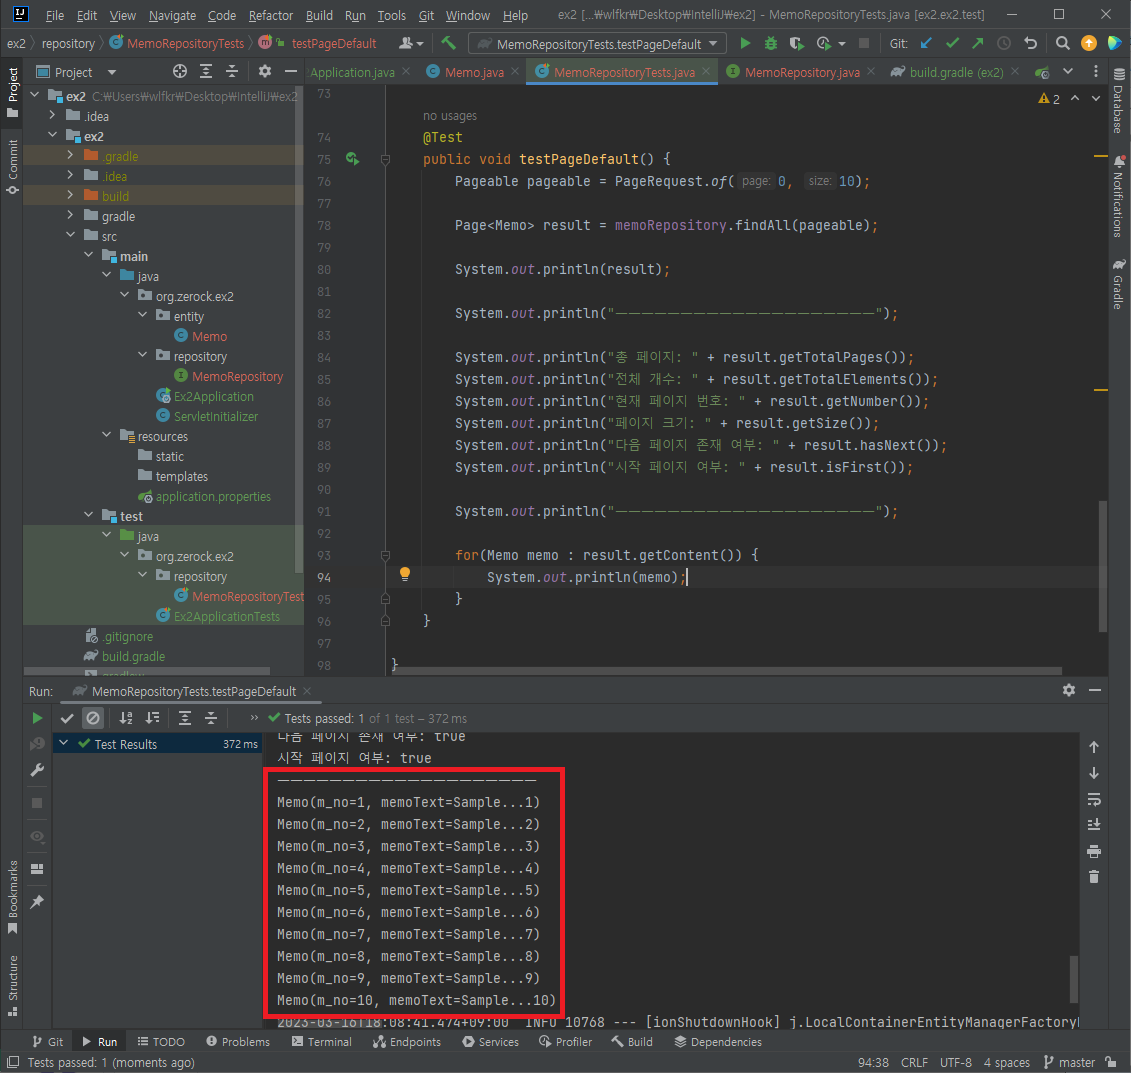Open the Profiler tool window
The image size is (1131, 1073).
566,1042
